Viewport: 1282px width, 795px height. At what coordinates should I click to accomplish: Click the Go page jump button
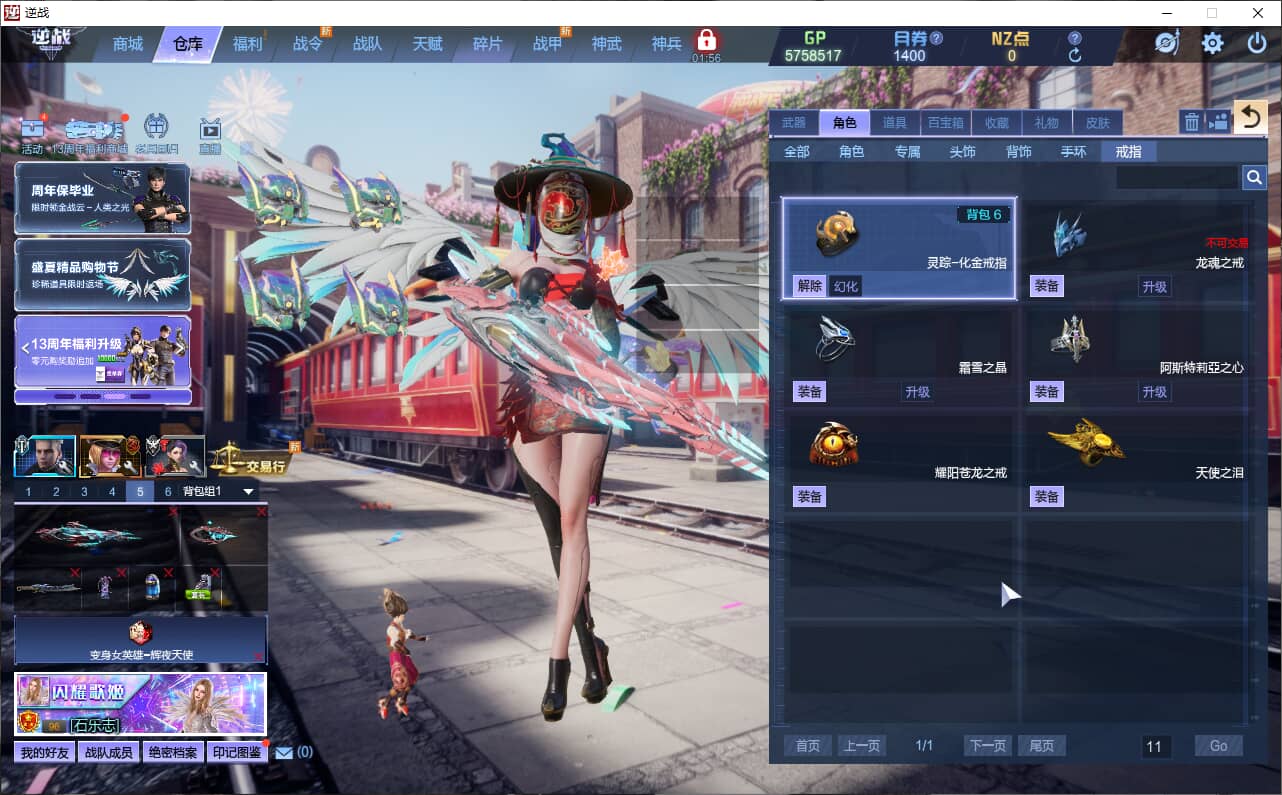[x=1218, y=746]
